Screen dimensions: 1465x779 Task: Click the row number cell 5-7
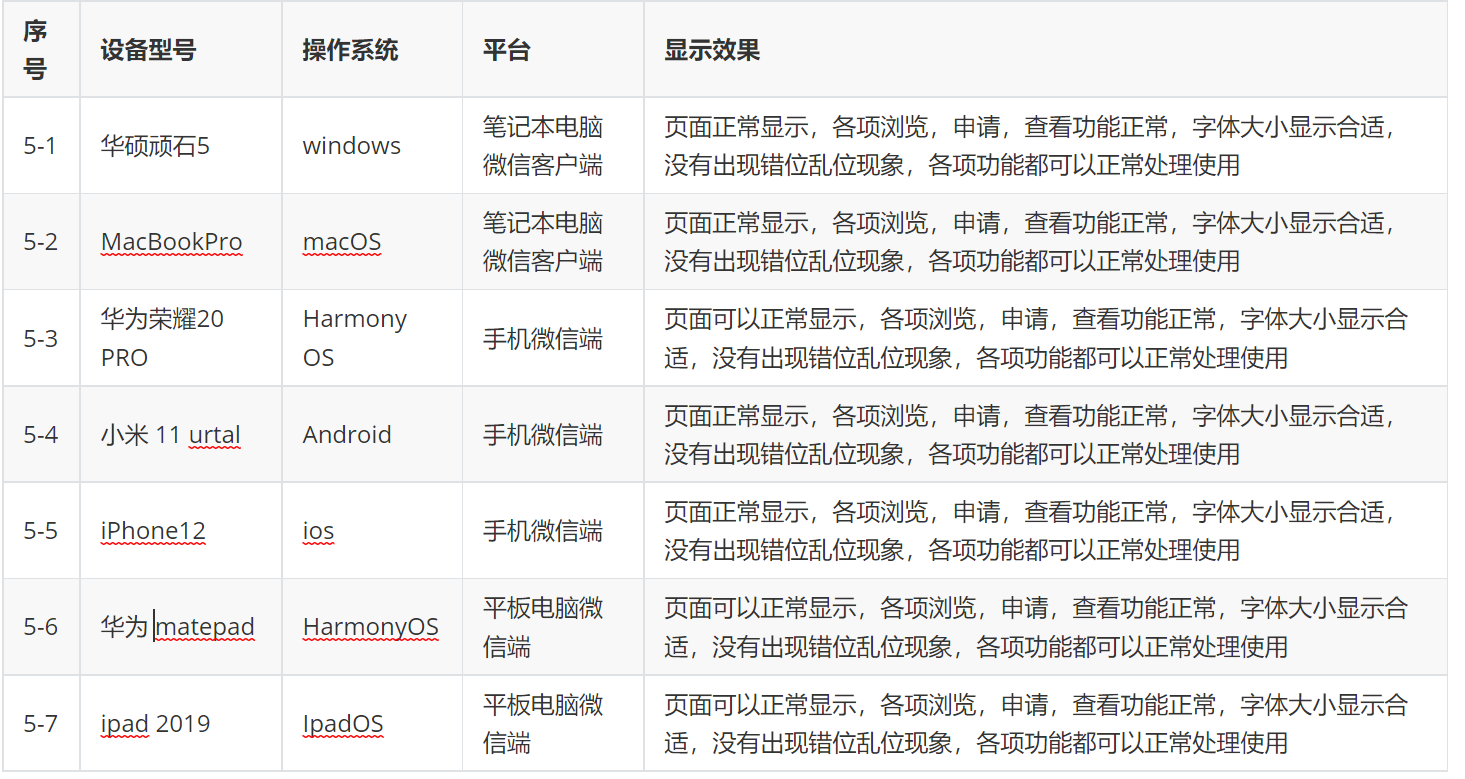[x=40, y=724]
